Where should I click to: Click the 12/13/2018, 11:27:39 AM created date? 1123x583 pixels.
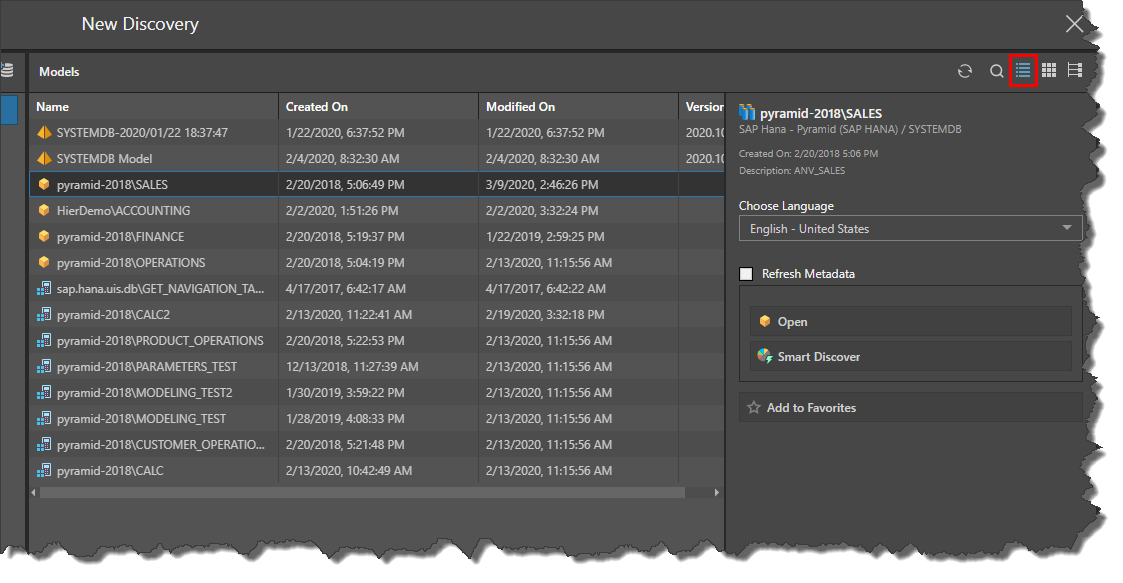tap(352, 367)
